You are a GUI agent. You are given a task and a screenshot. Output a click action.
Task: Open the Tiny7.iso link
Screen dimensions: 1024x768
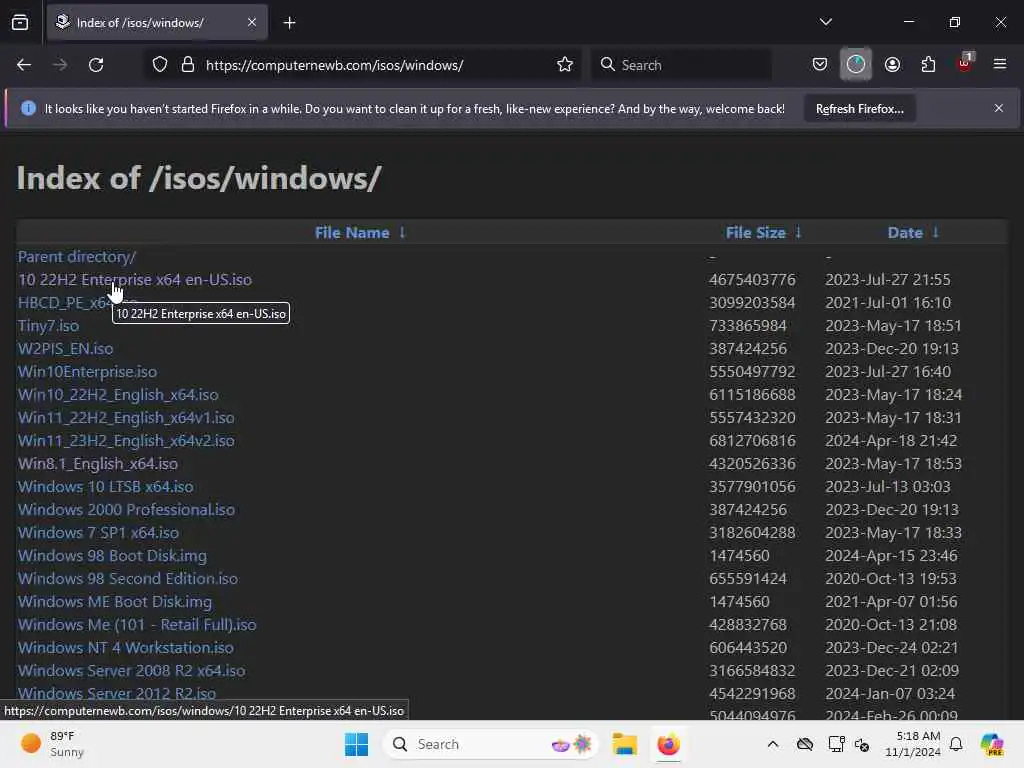pyautogui.click(x=48, y=326)
